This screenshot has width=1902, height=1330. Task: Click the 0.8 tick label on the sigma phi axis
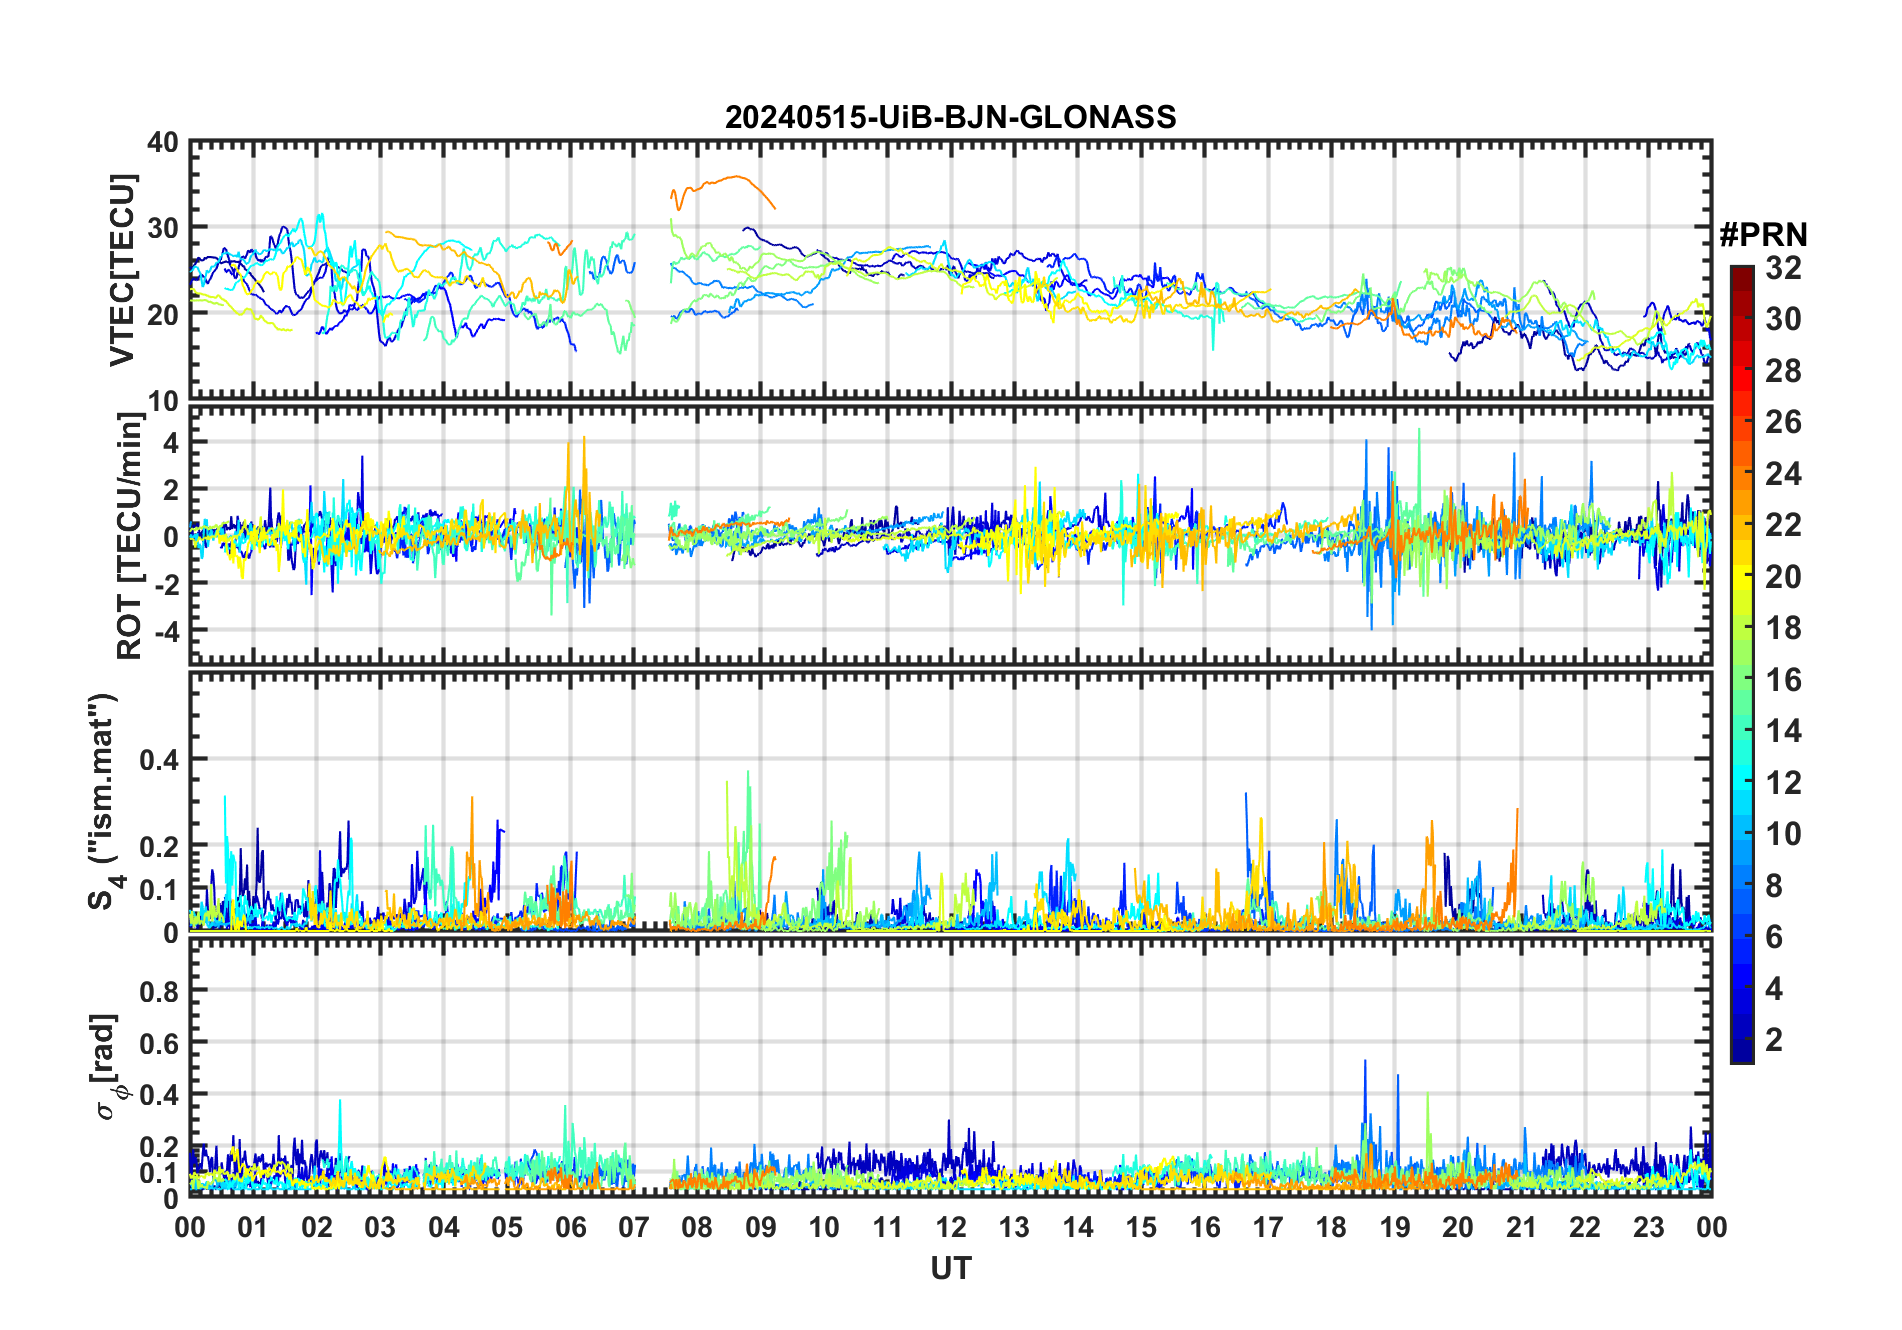click(158, 991)
